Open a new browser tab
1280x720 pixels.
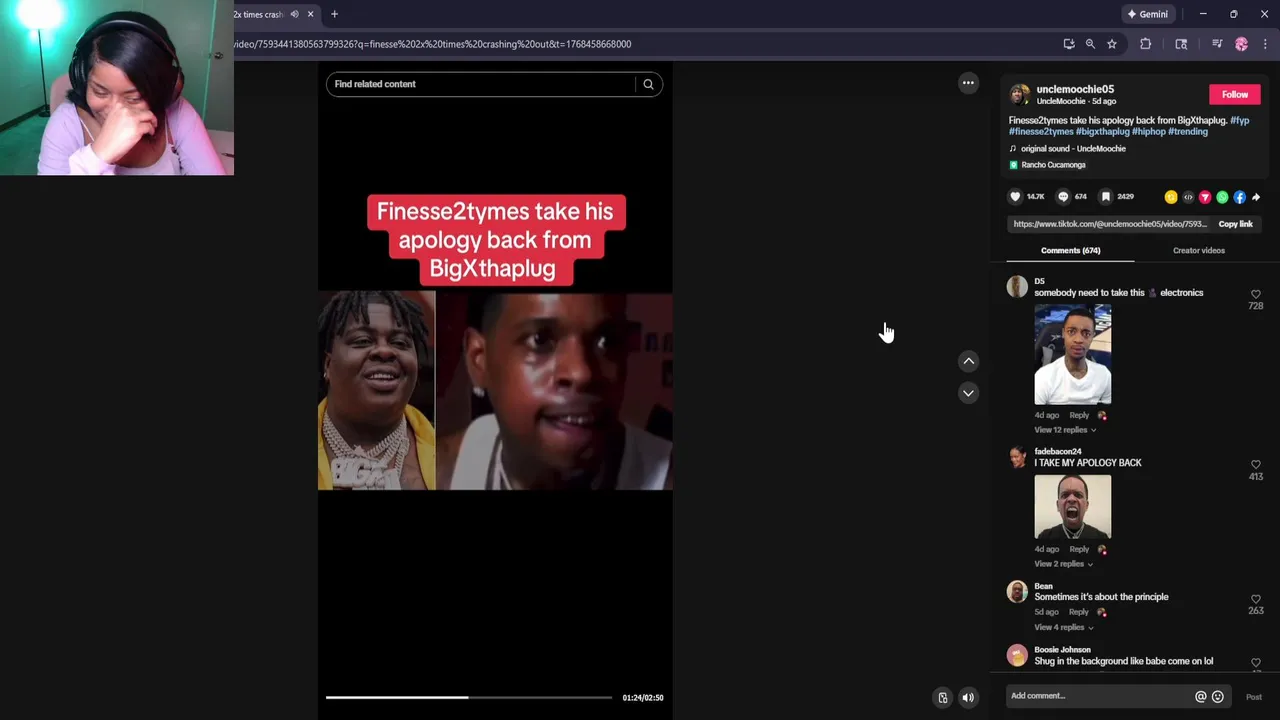pos(334,14)
